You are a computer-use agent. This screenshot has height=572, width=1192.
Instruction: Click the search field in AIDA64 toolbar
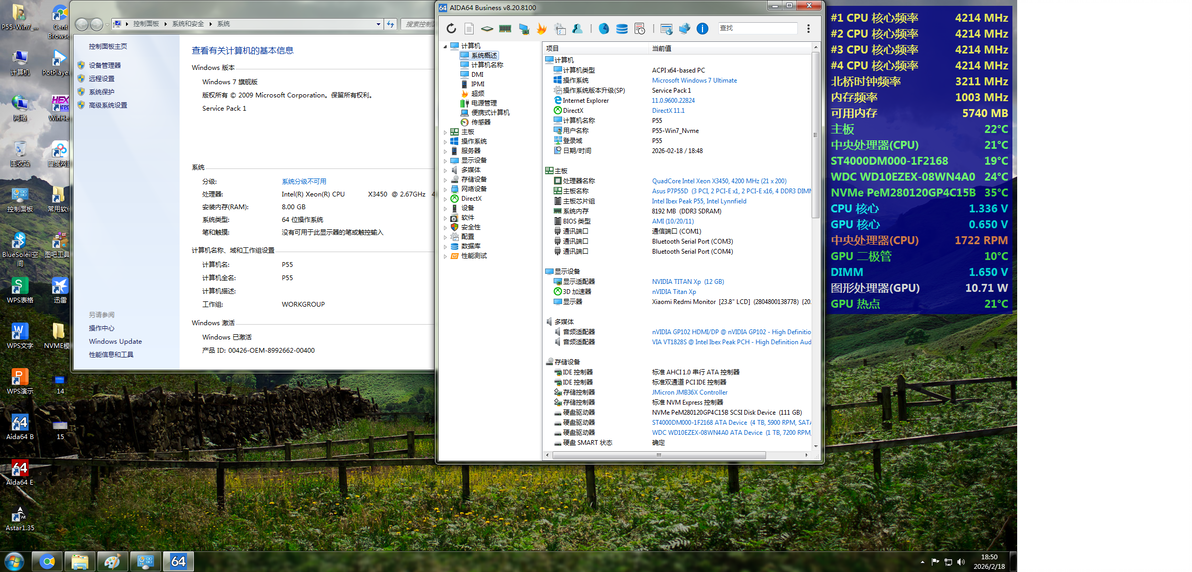coord(757,28)
